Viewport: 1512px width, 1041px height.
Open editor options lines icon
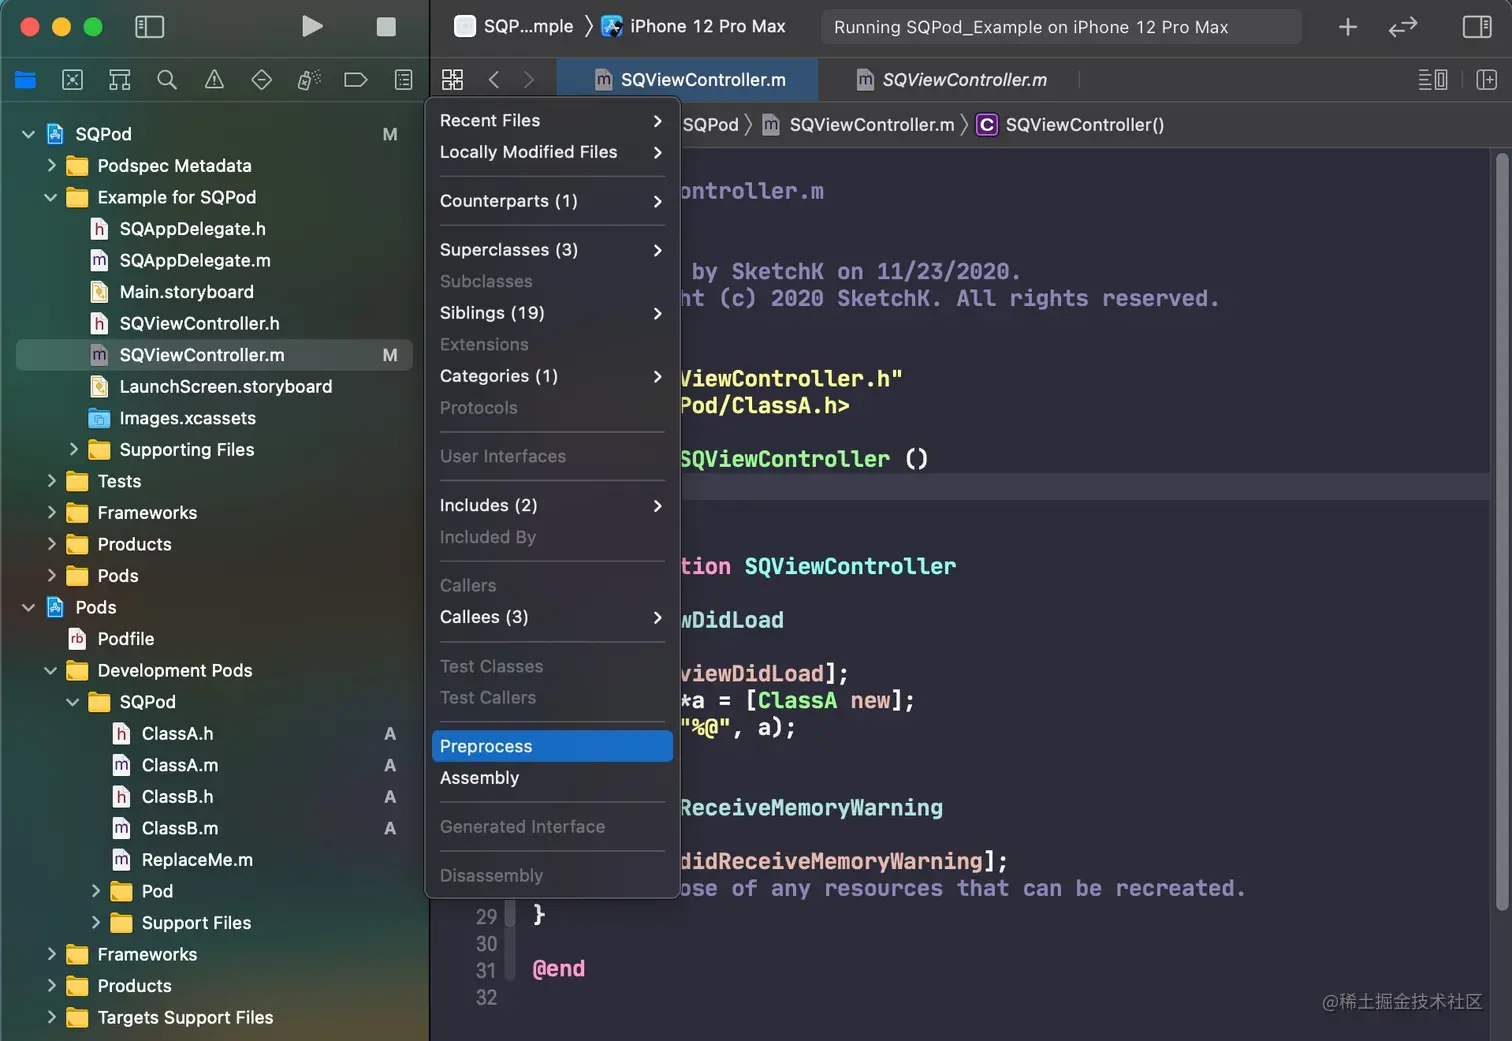1433,79
